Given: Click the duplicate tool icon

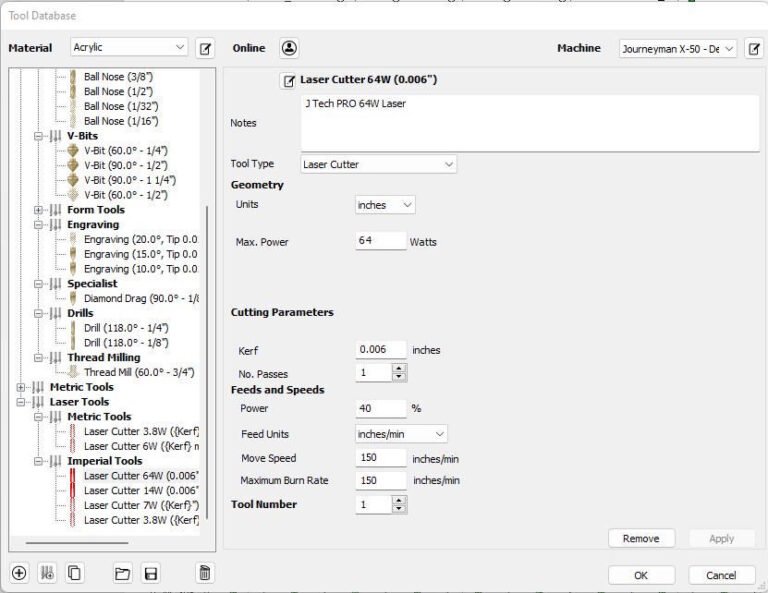Looking at the screenshot, I should (74, 573).
